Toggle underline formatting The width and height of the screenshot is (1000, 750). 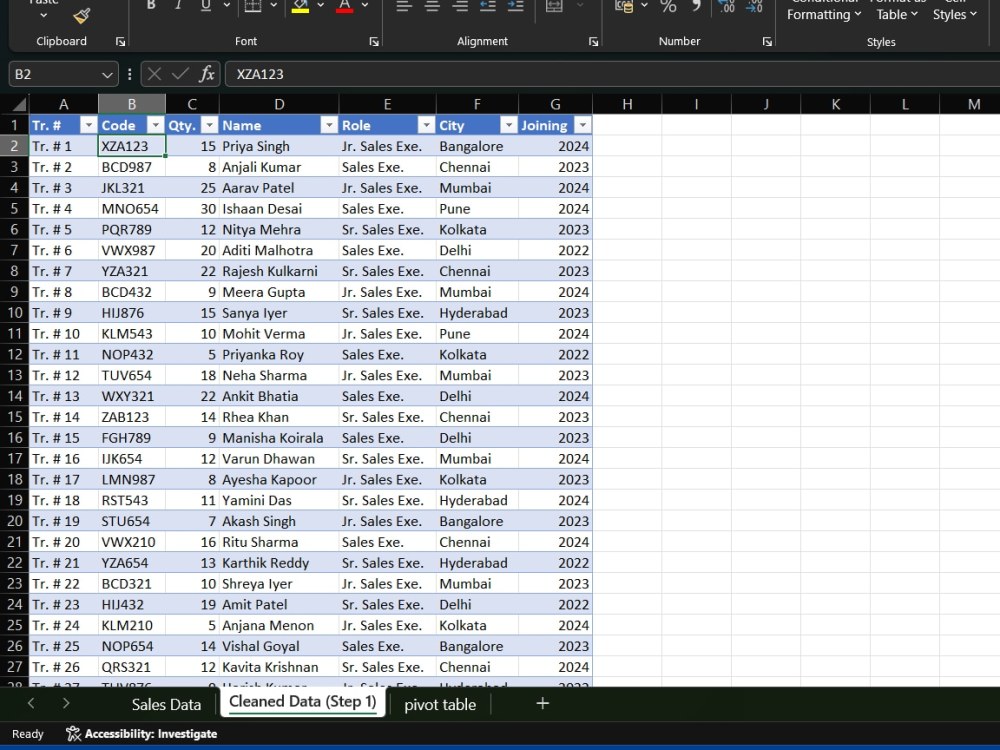pos(206,6)
